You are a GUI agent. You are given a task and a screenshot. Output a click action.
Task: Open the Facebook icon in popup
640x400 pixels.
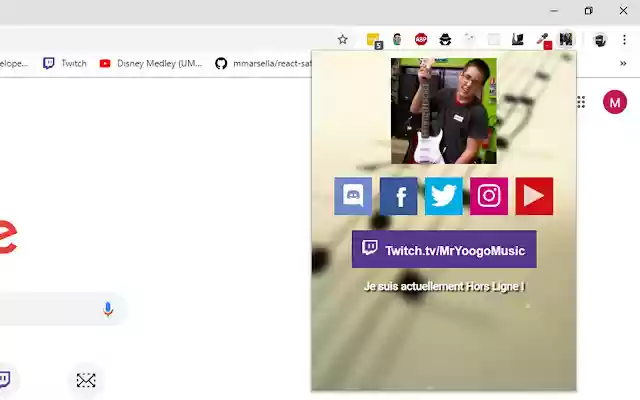point(398,196)
